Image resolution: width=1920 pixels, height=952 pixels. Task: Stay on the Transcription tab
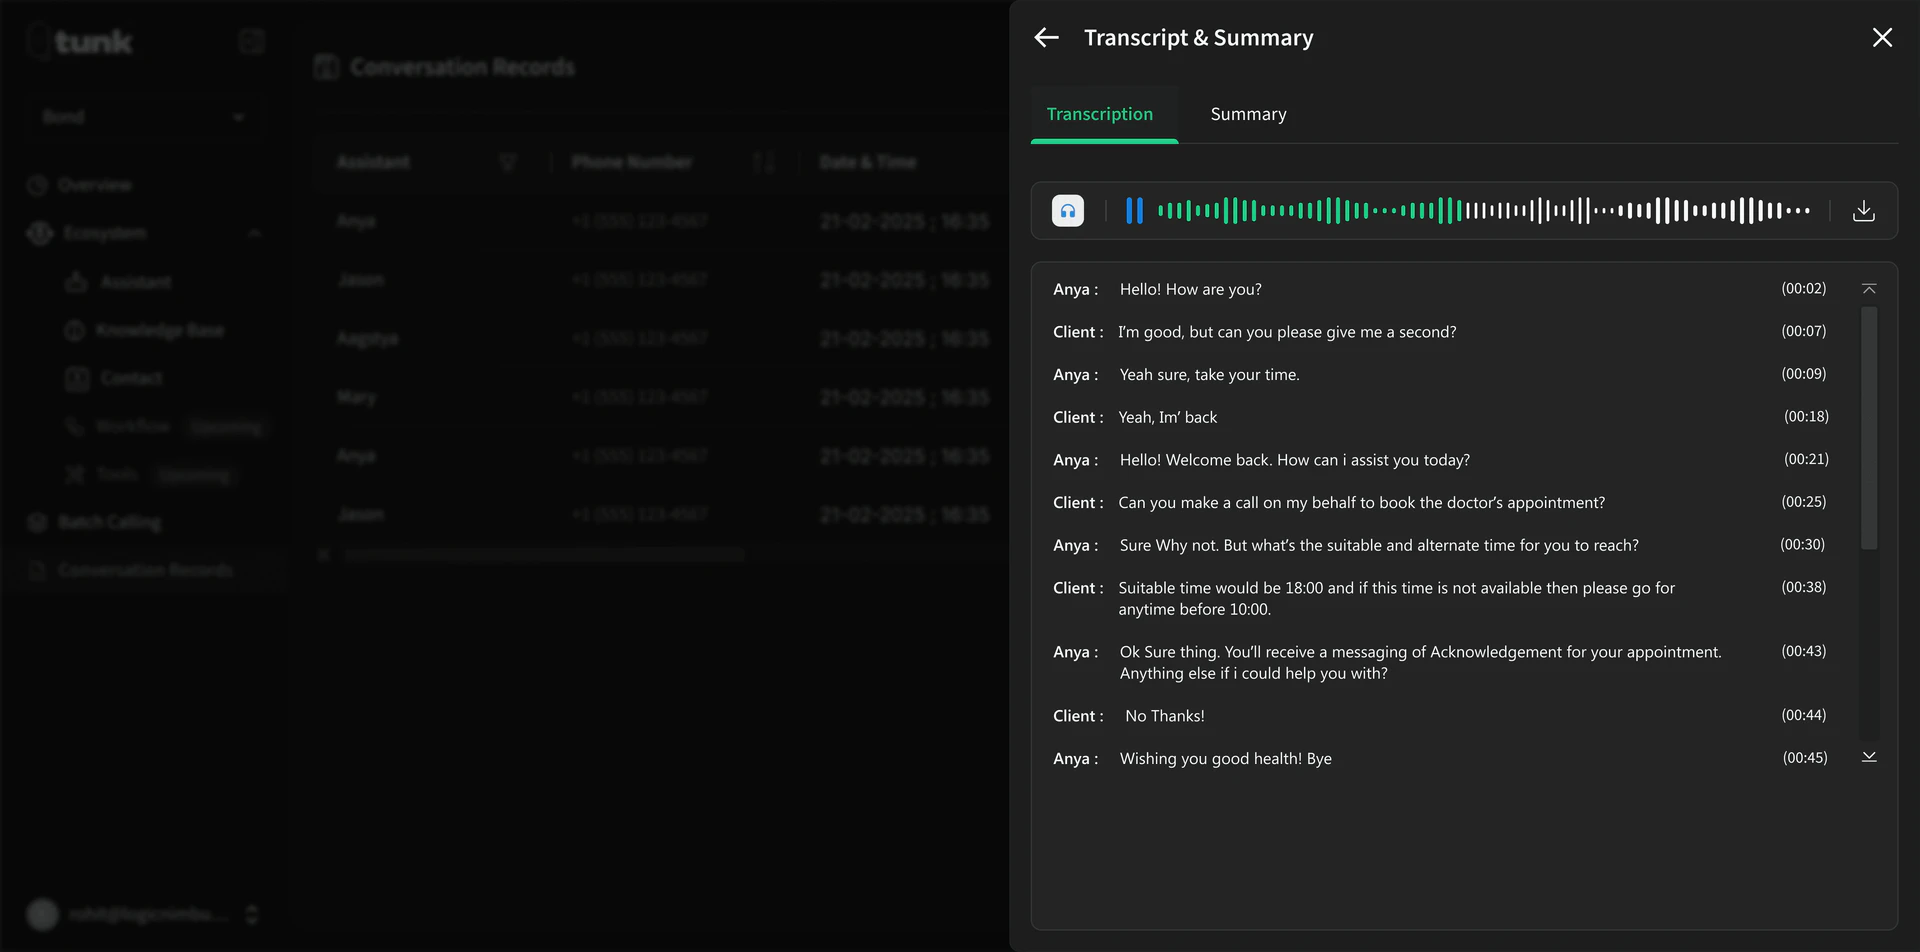(x=1100, y=113)
